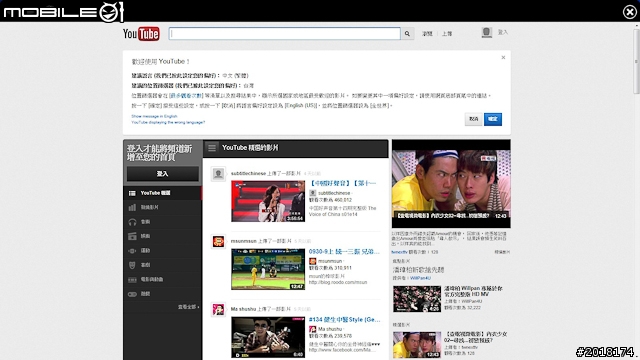Play the large featured video on right
Viewport: 640px width, 360px height.
(451, 184)
